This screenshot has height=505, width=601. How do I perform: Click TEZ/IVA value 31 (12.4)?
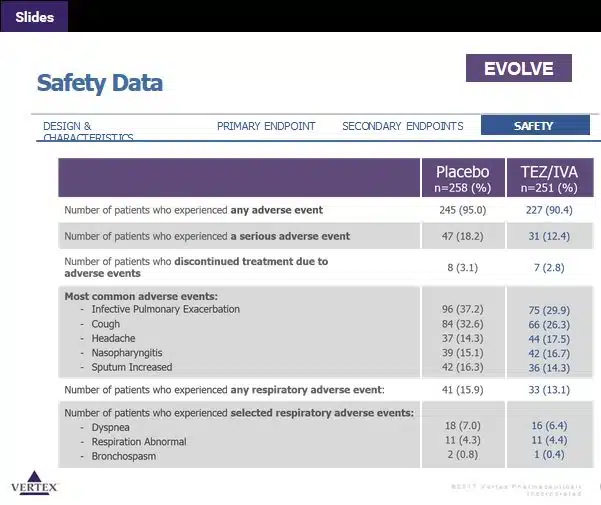549,236
